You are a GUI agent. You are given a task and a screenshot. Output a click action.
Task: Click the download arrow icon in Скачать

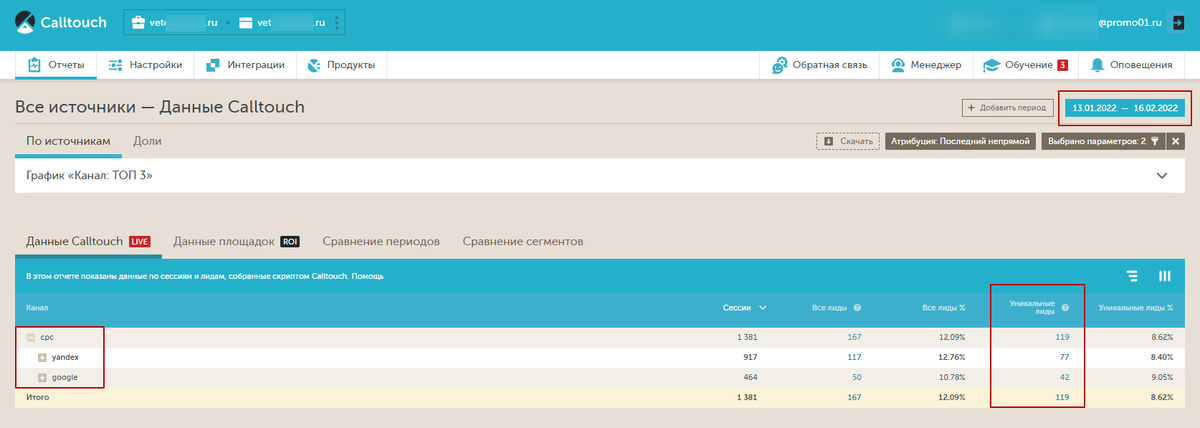pos(828,141)
